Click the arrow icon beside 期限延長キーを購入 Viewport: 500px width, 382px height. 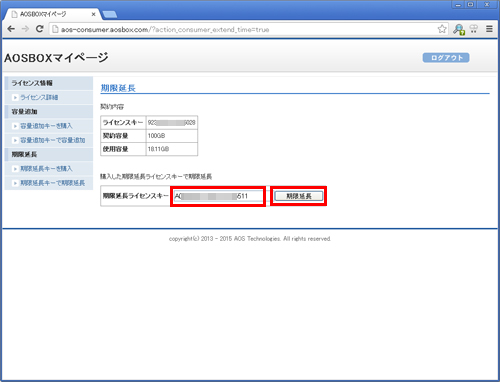click(x=15, y=169)
